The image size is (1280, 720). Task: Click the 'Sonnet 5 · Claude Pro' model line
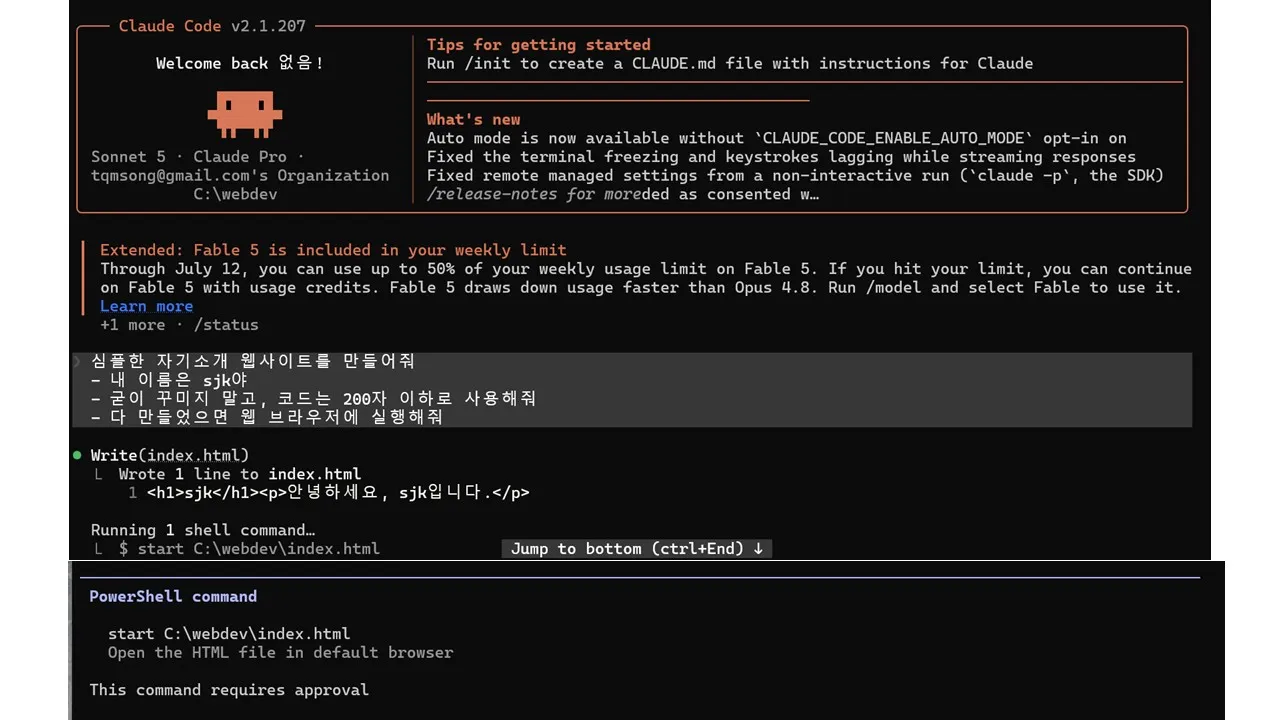[x=196, y=156]
